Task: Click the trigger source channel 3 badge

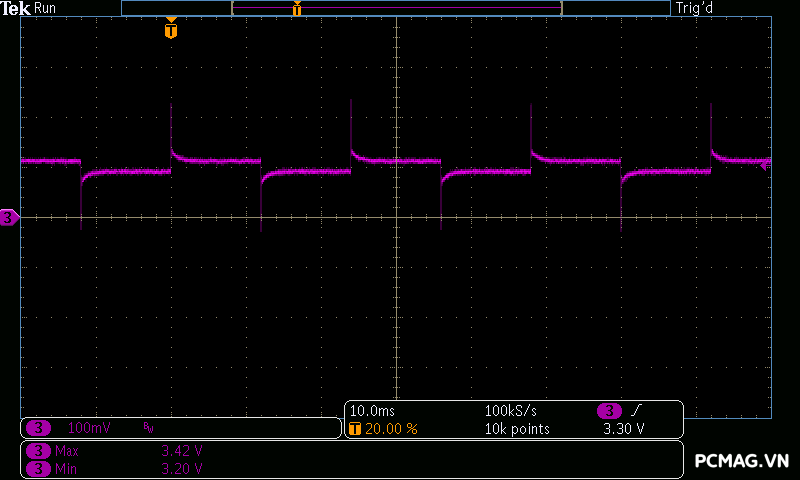Action: (609, 411)
